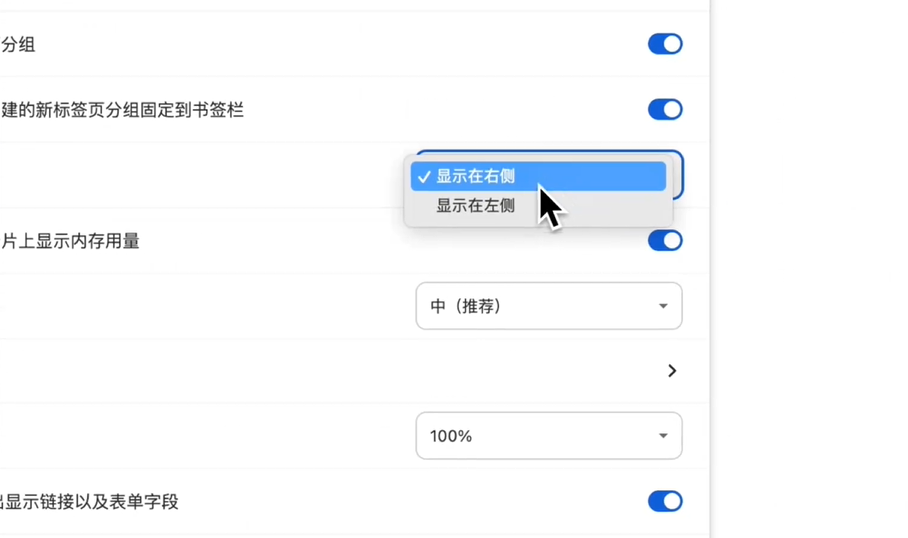Open the 100% zoom dropdown

pyautogui.click(x=549, y=435)
